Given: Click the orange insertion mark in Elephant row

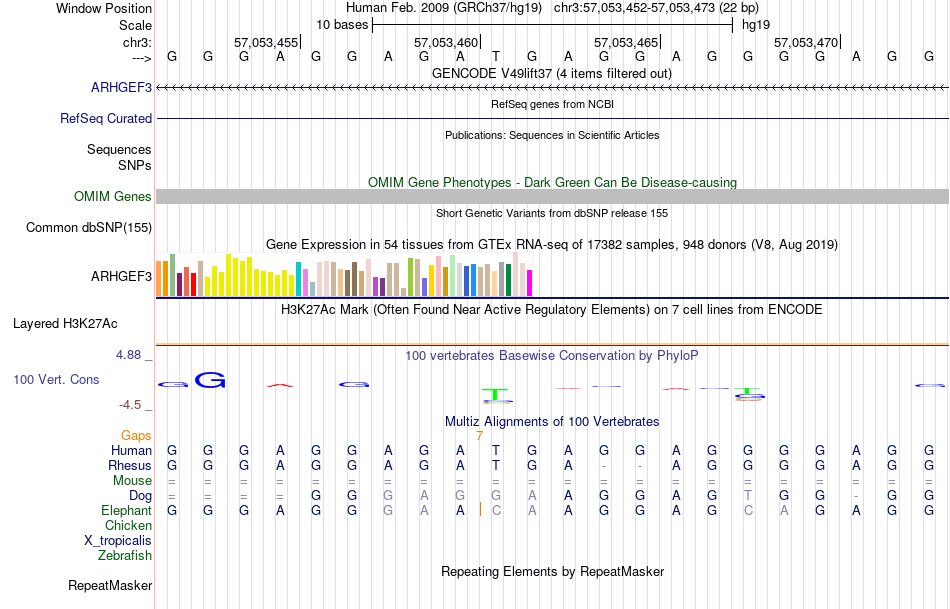Looking at the screenshot, I should click(480, 510).
